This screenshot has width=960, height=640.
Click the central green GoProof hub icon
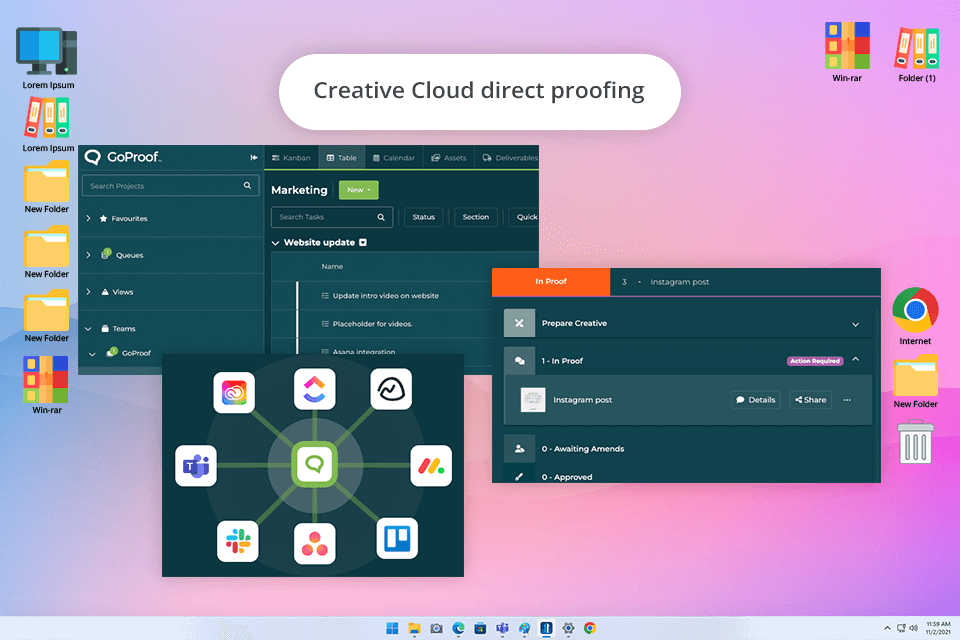[x=314, y=464]
